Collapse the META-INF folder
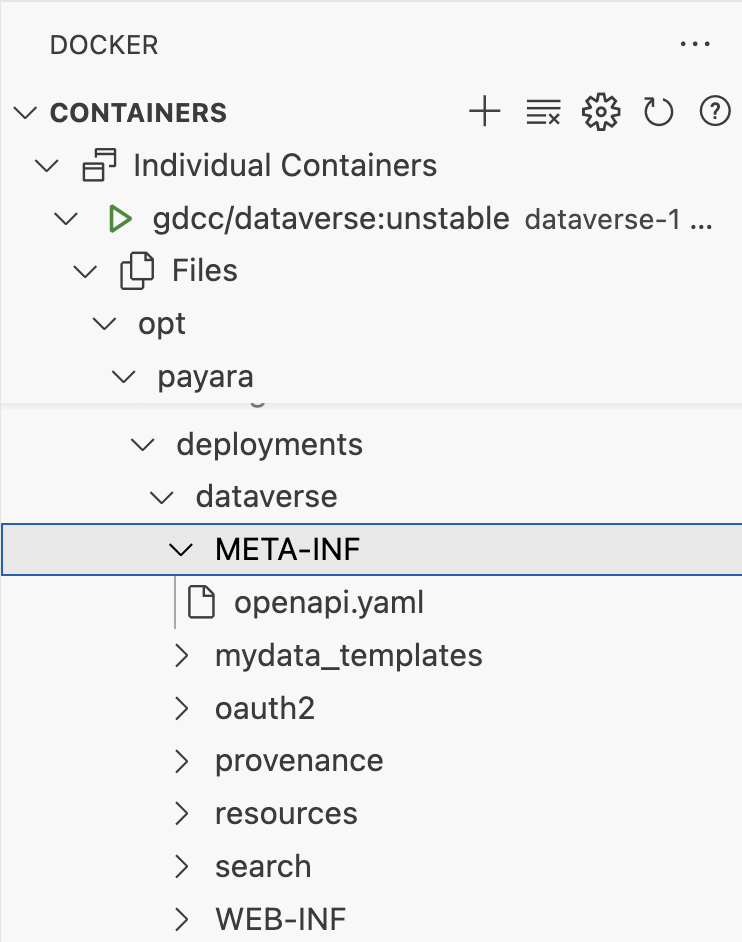This screenshot has width=742, height=942. (x=181, y=549)
